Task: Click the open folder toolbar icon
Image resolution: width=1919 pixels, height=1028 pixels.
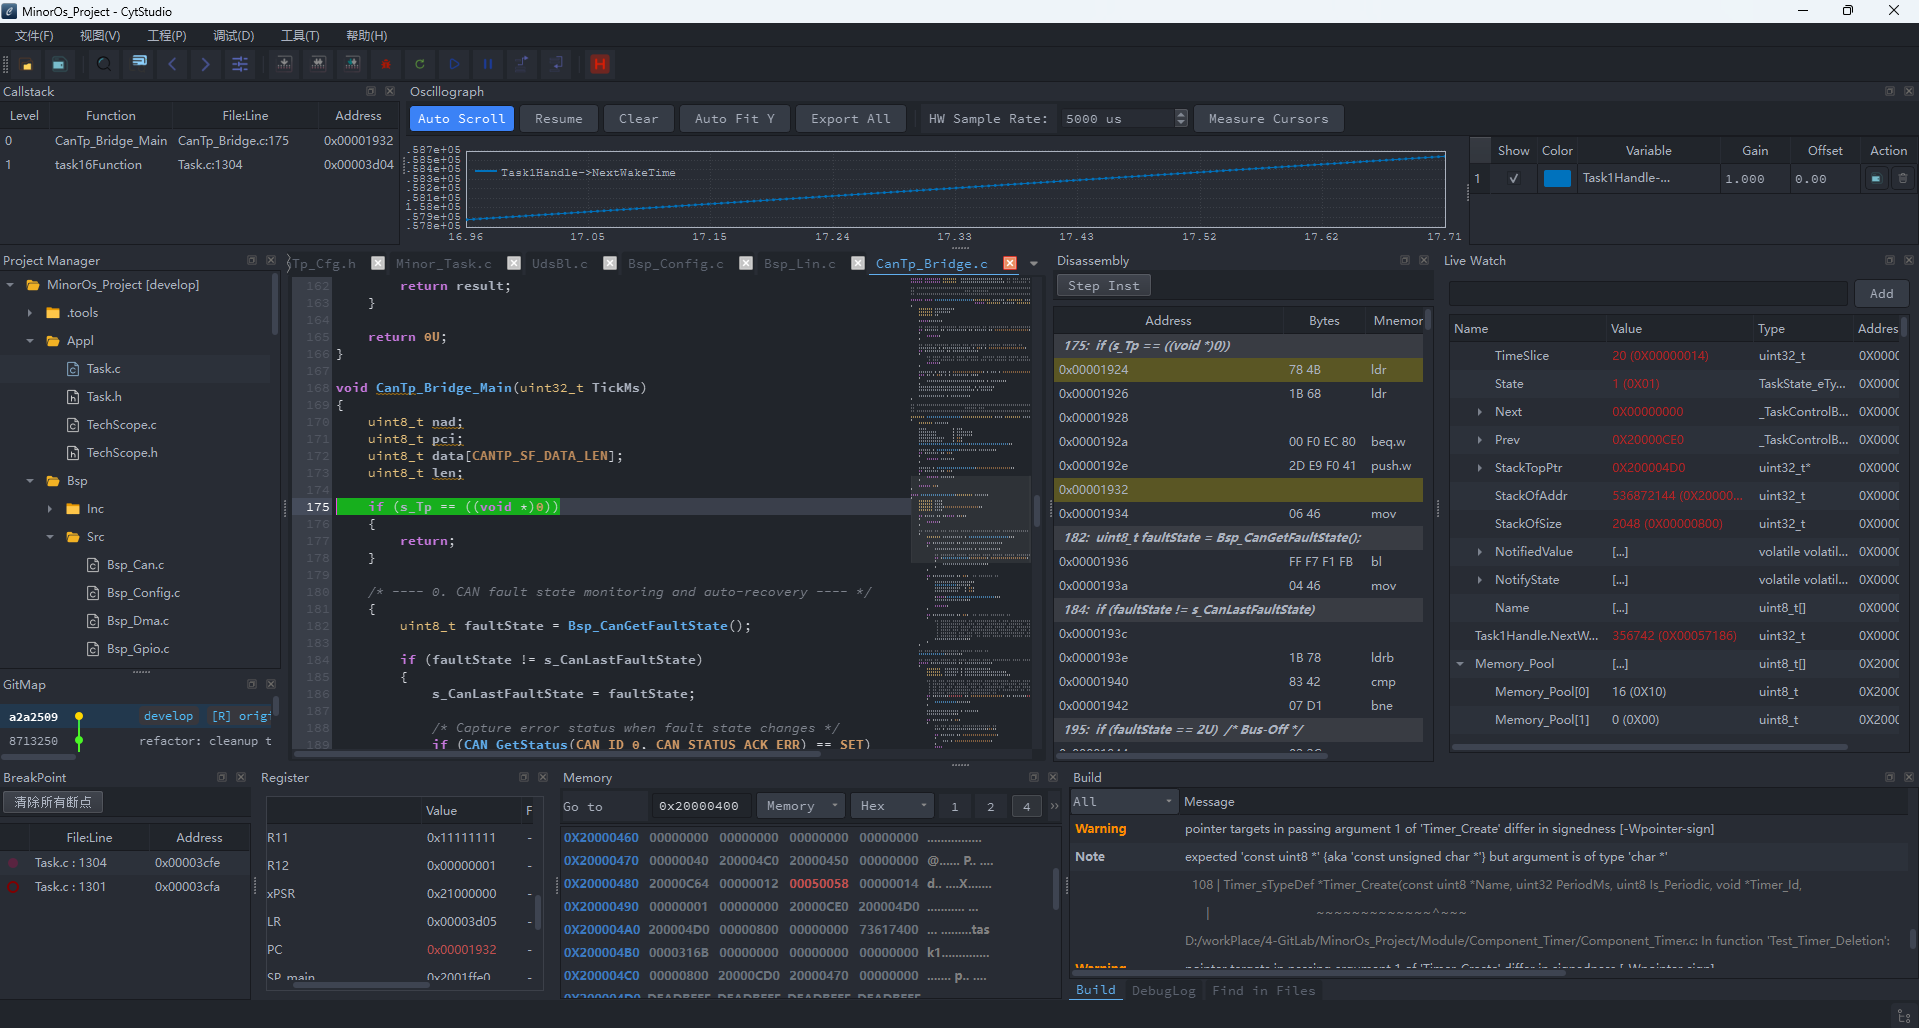Action: coord(27,64)
